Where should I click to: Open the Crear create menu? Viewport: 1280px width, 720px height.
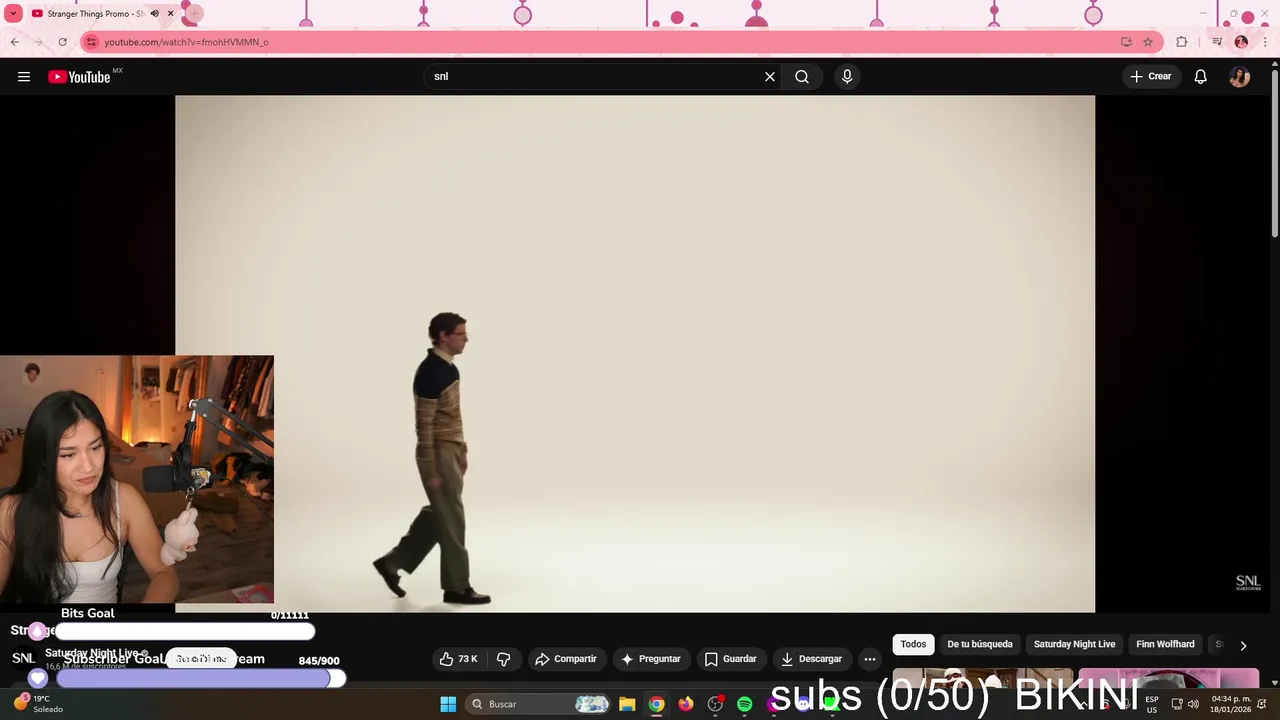pos(1151,77)
